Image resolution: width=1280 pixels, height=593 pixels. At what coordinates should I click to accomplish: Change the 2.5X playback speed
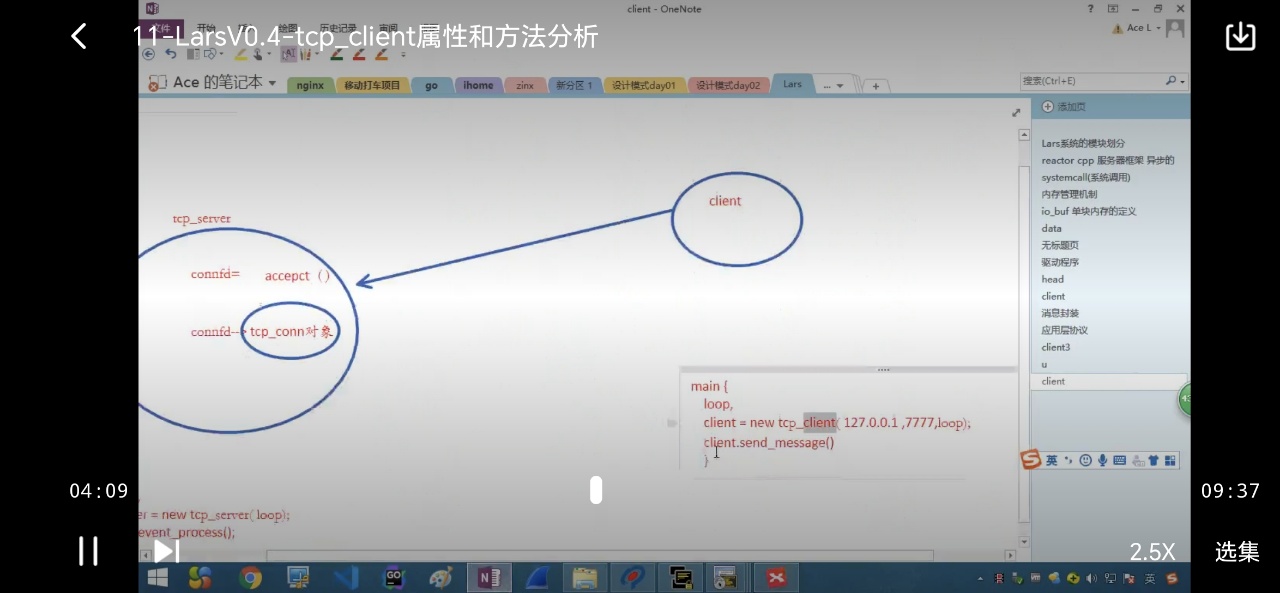coord(1152,551)
